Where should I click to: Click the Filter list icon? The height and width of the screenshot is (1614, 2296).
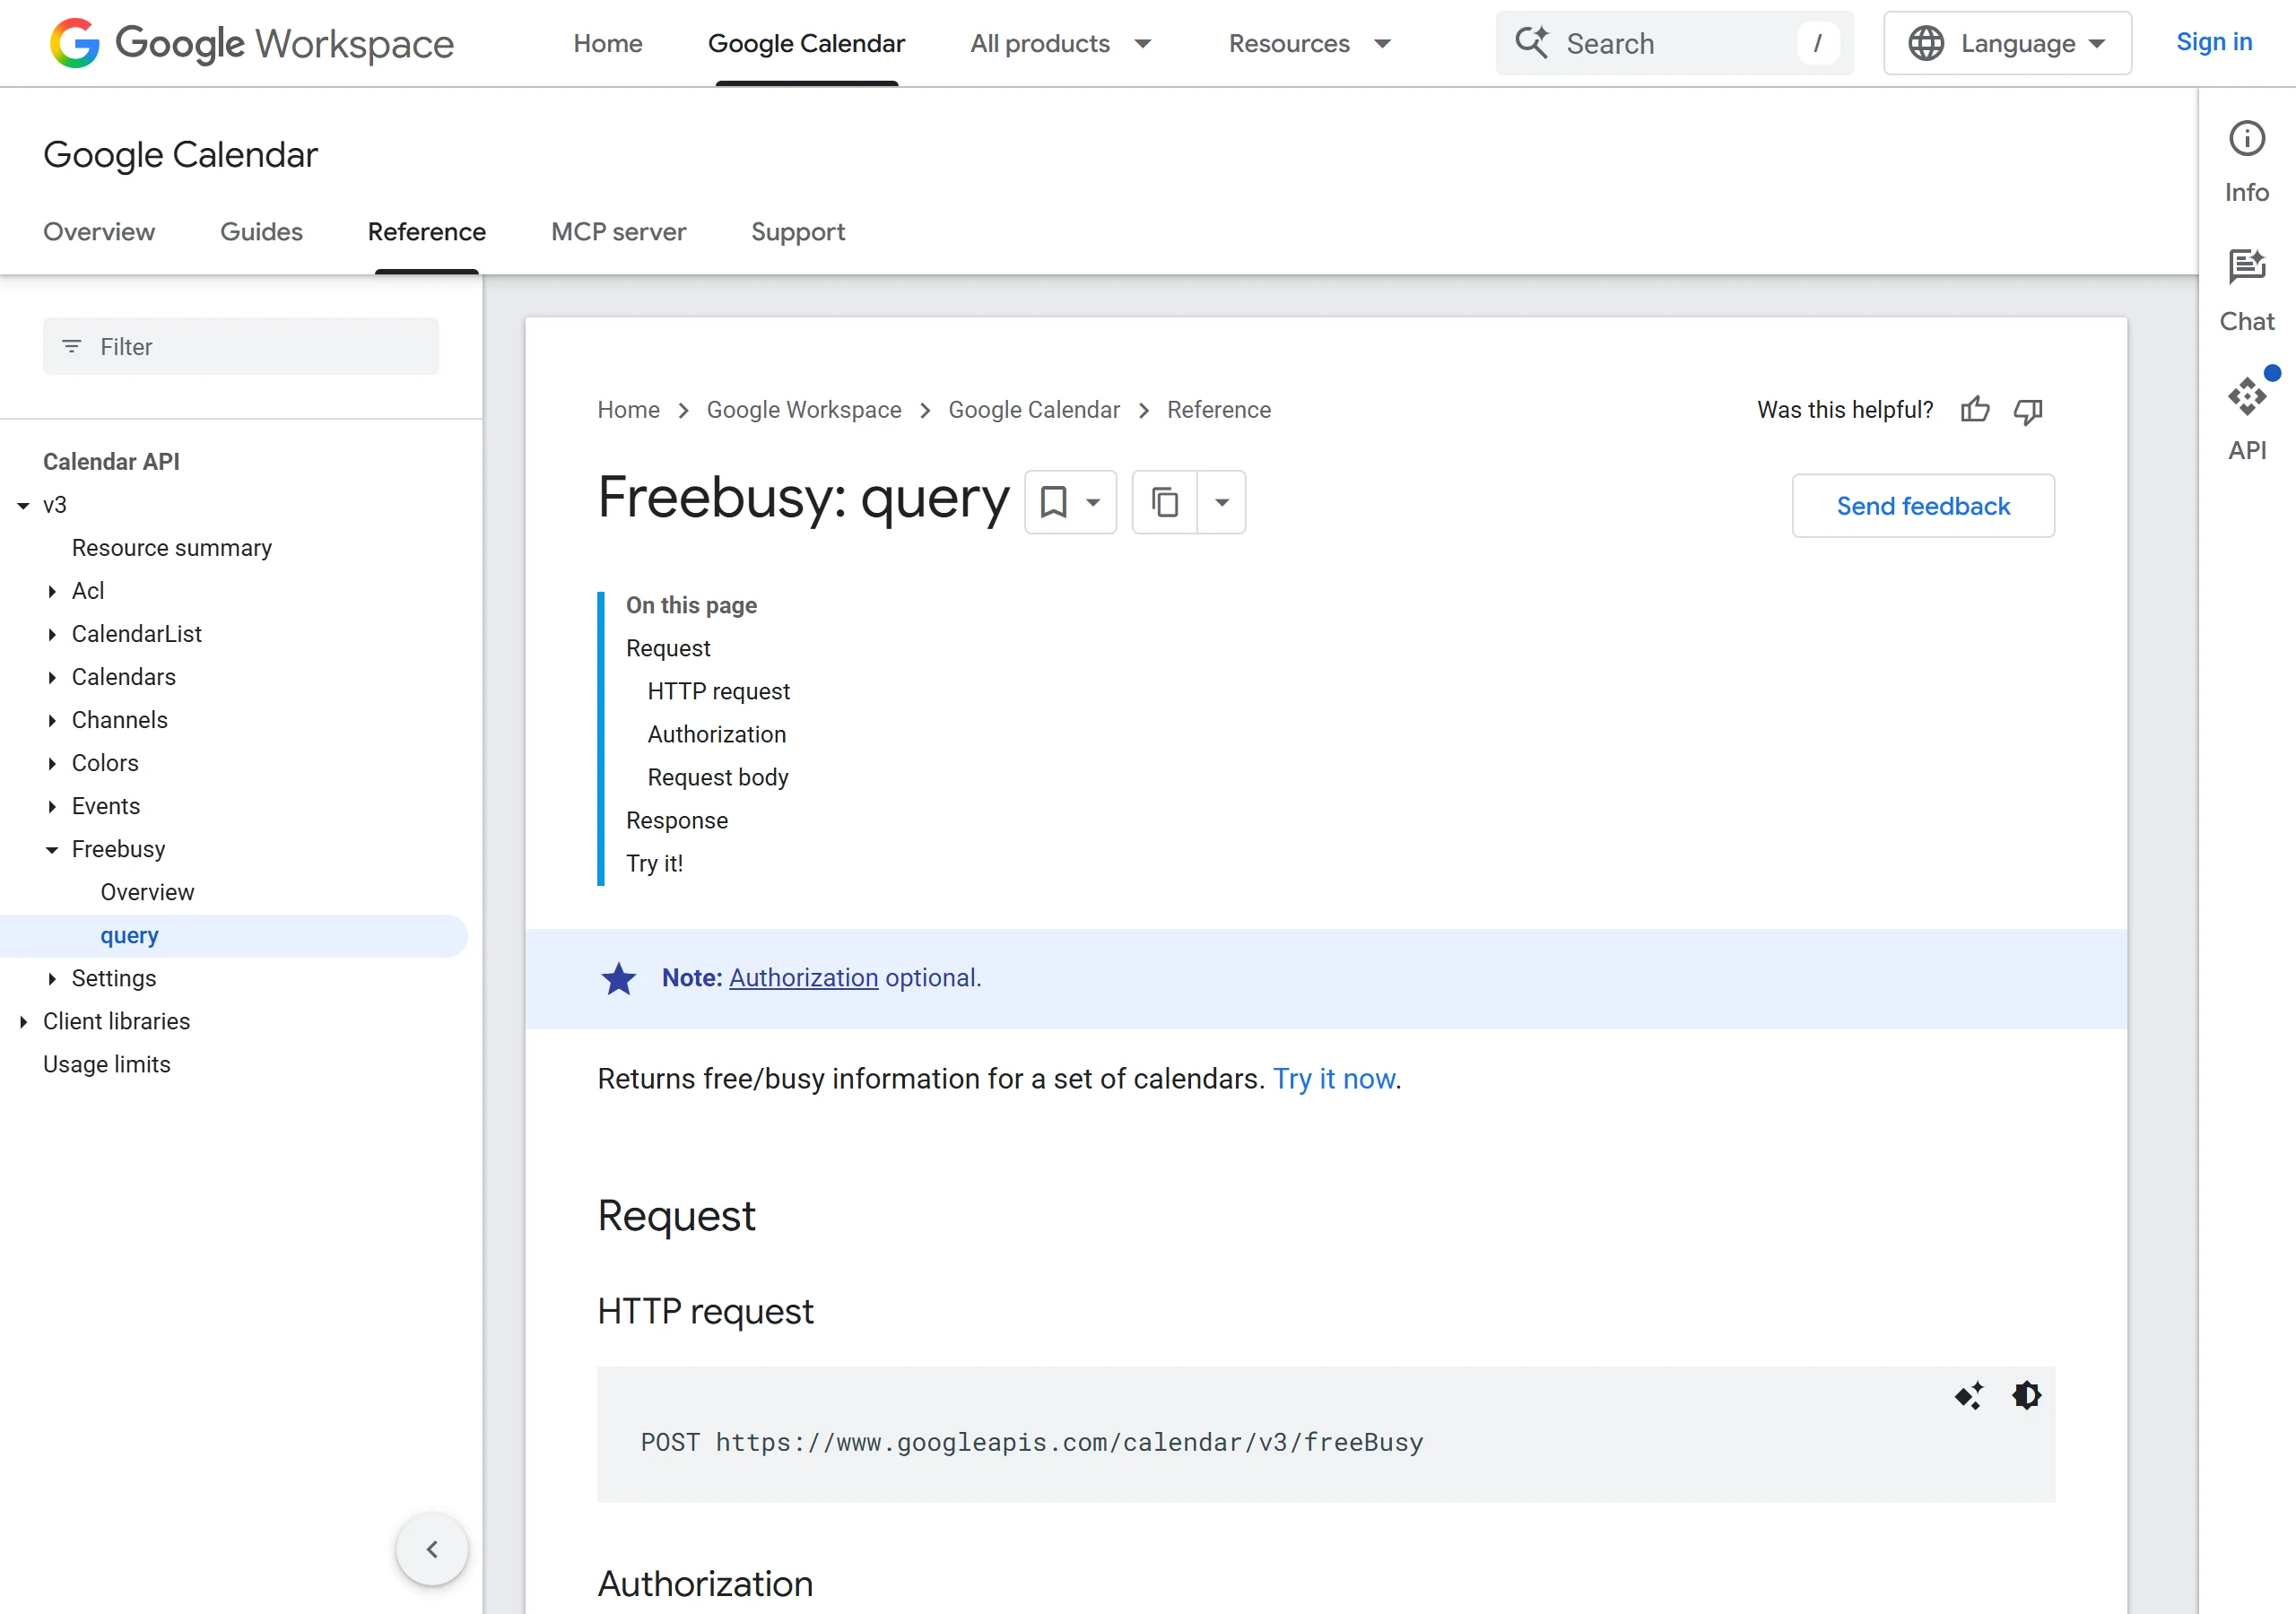(71, 347)
